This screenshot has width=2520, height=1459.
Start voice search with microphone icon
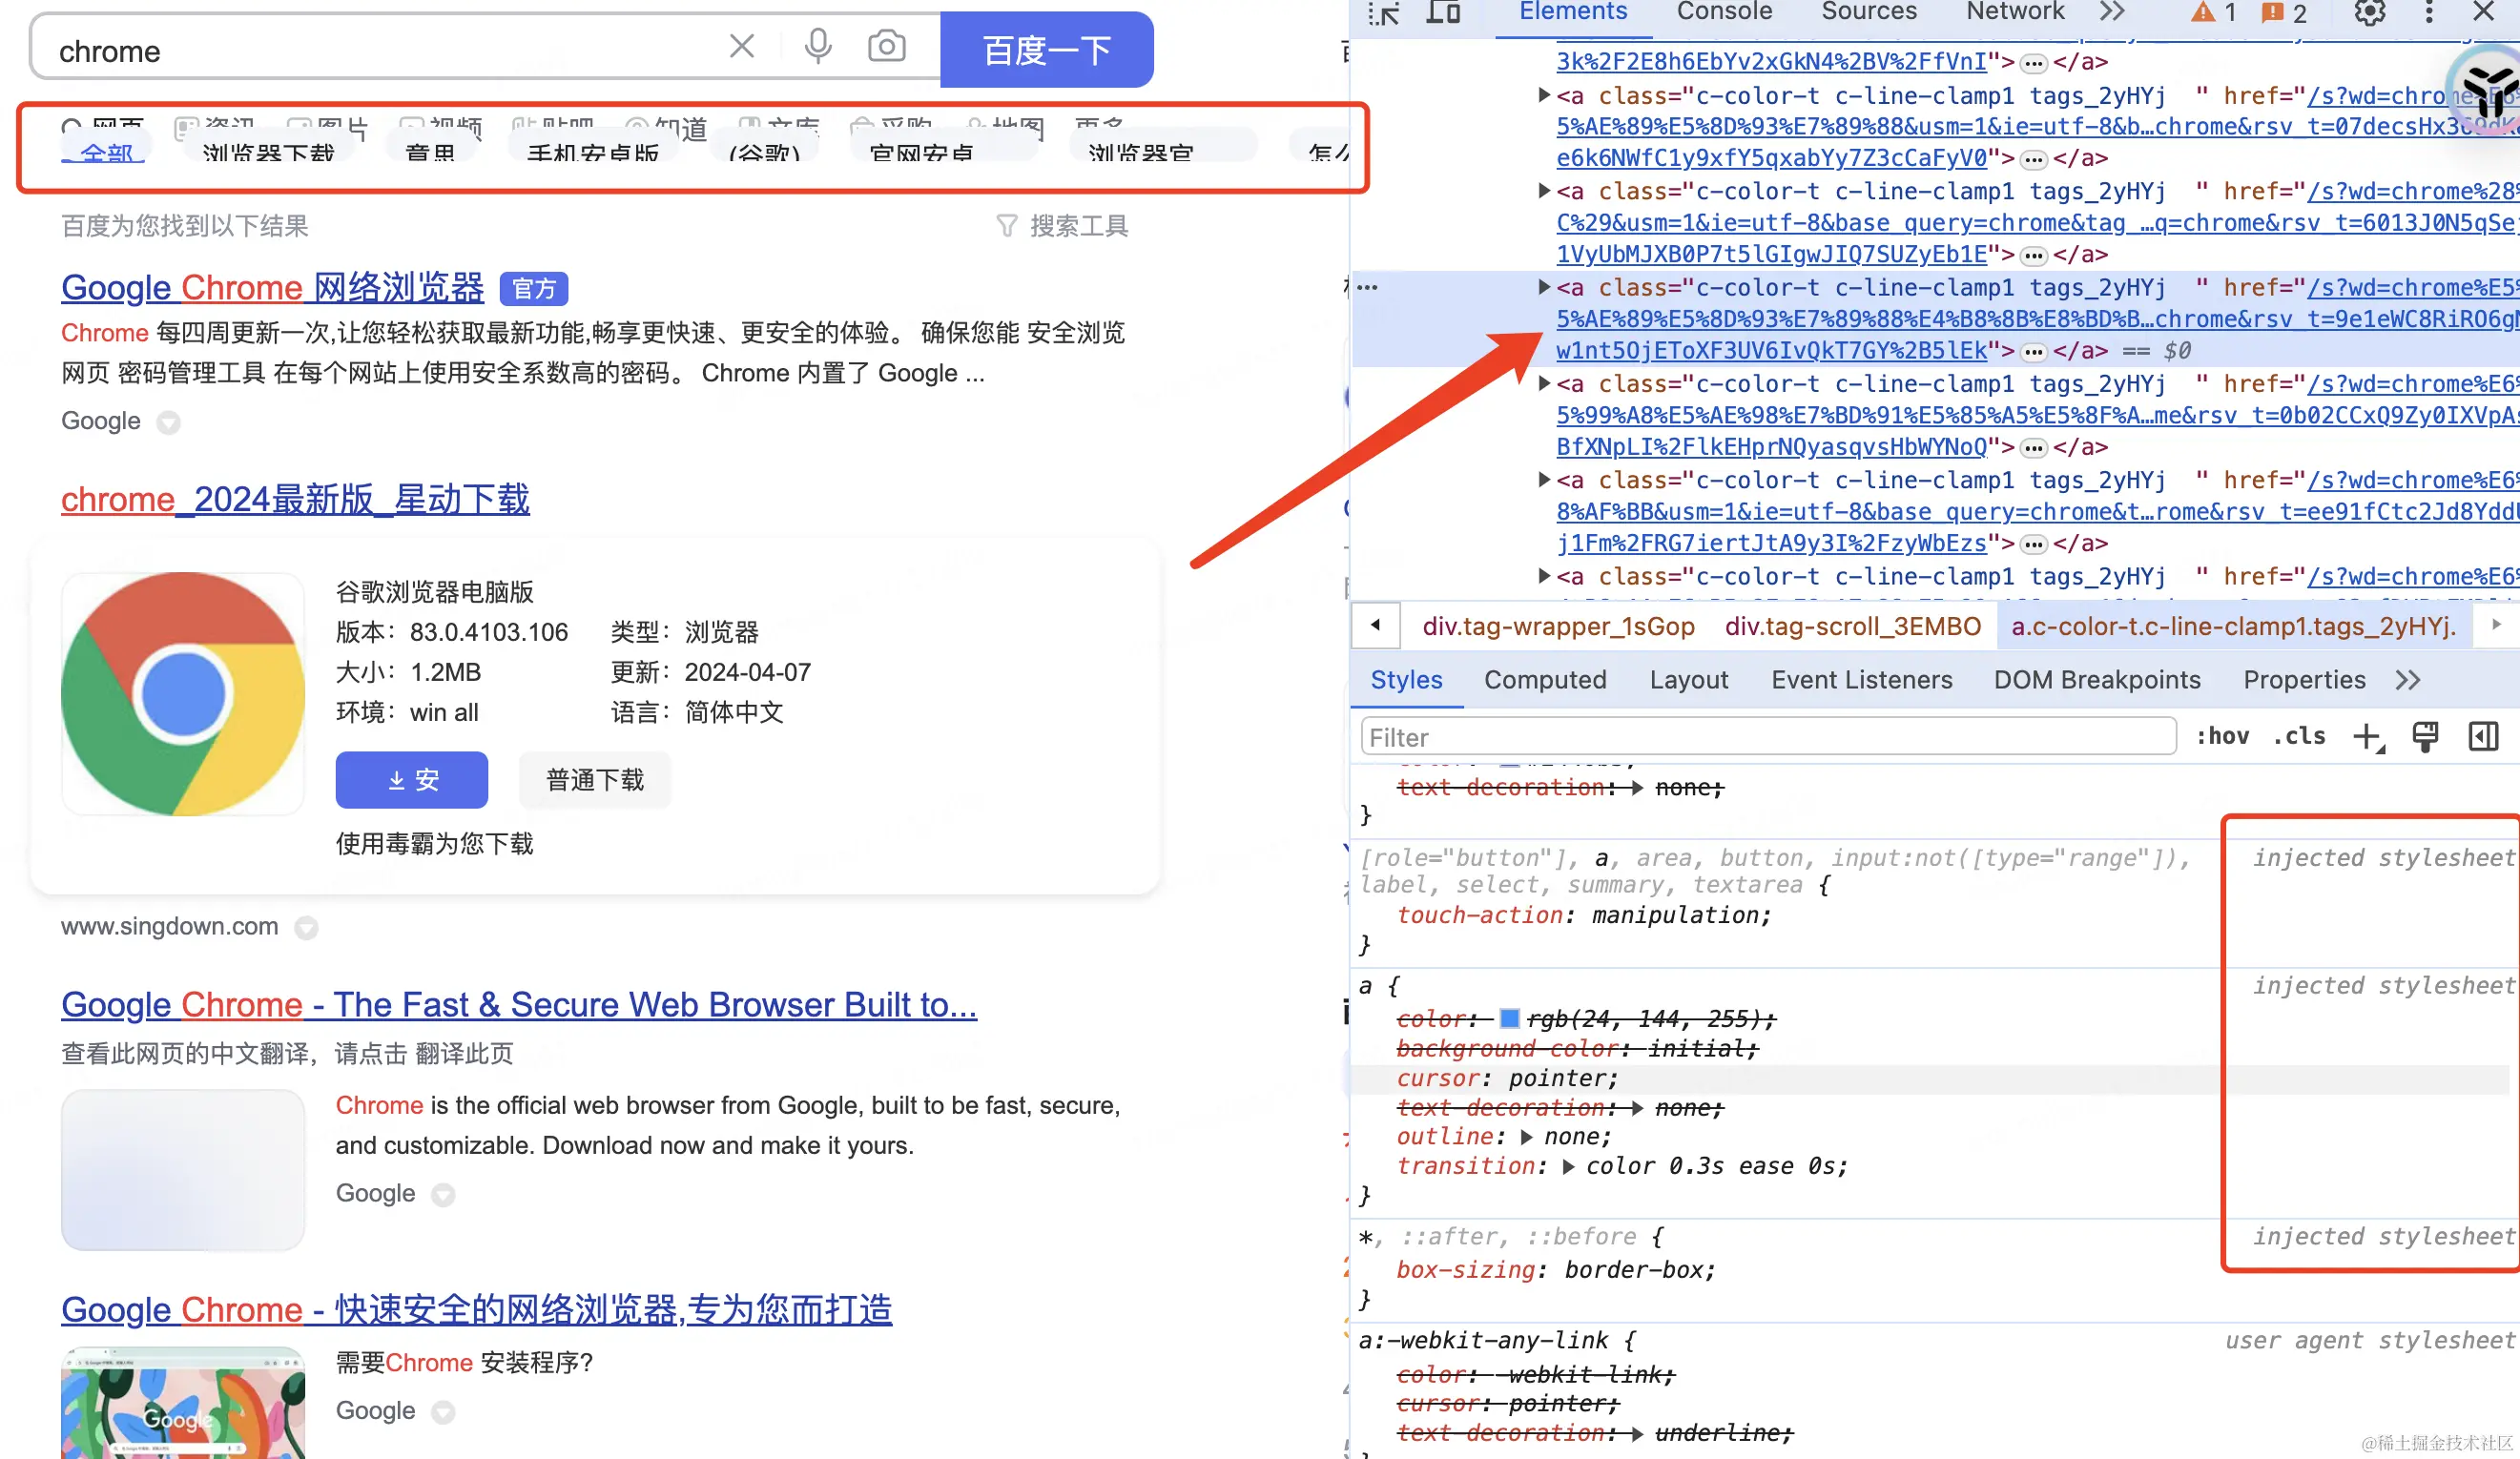[818, 46]
